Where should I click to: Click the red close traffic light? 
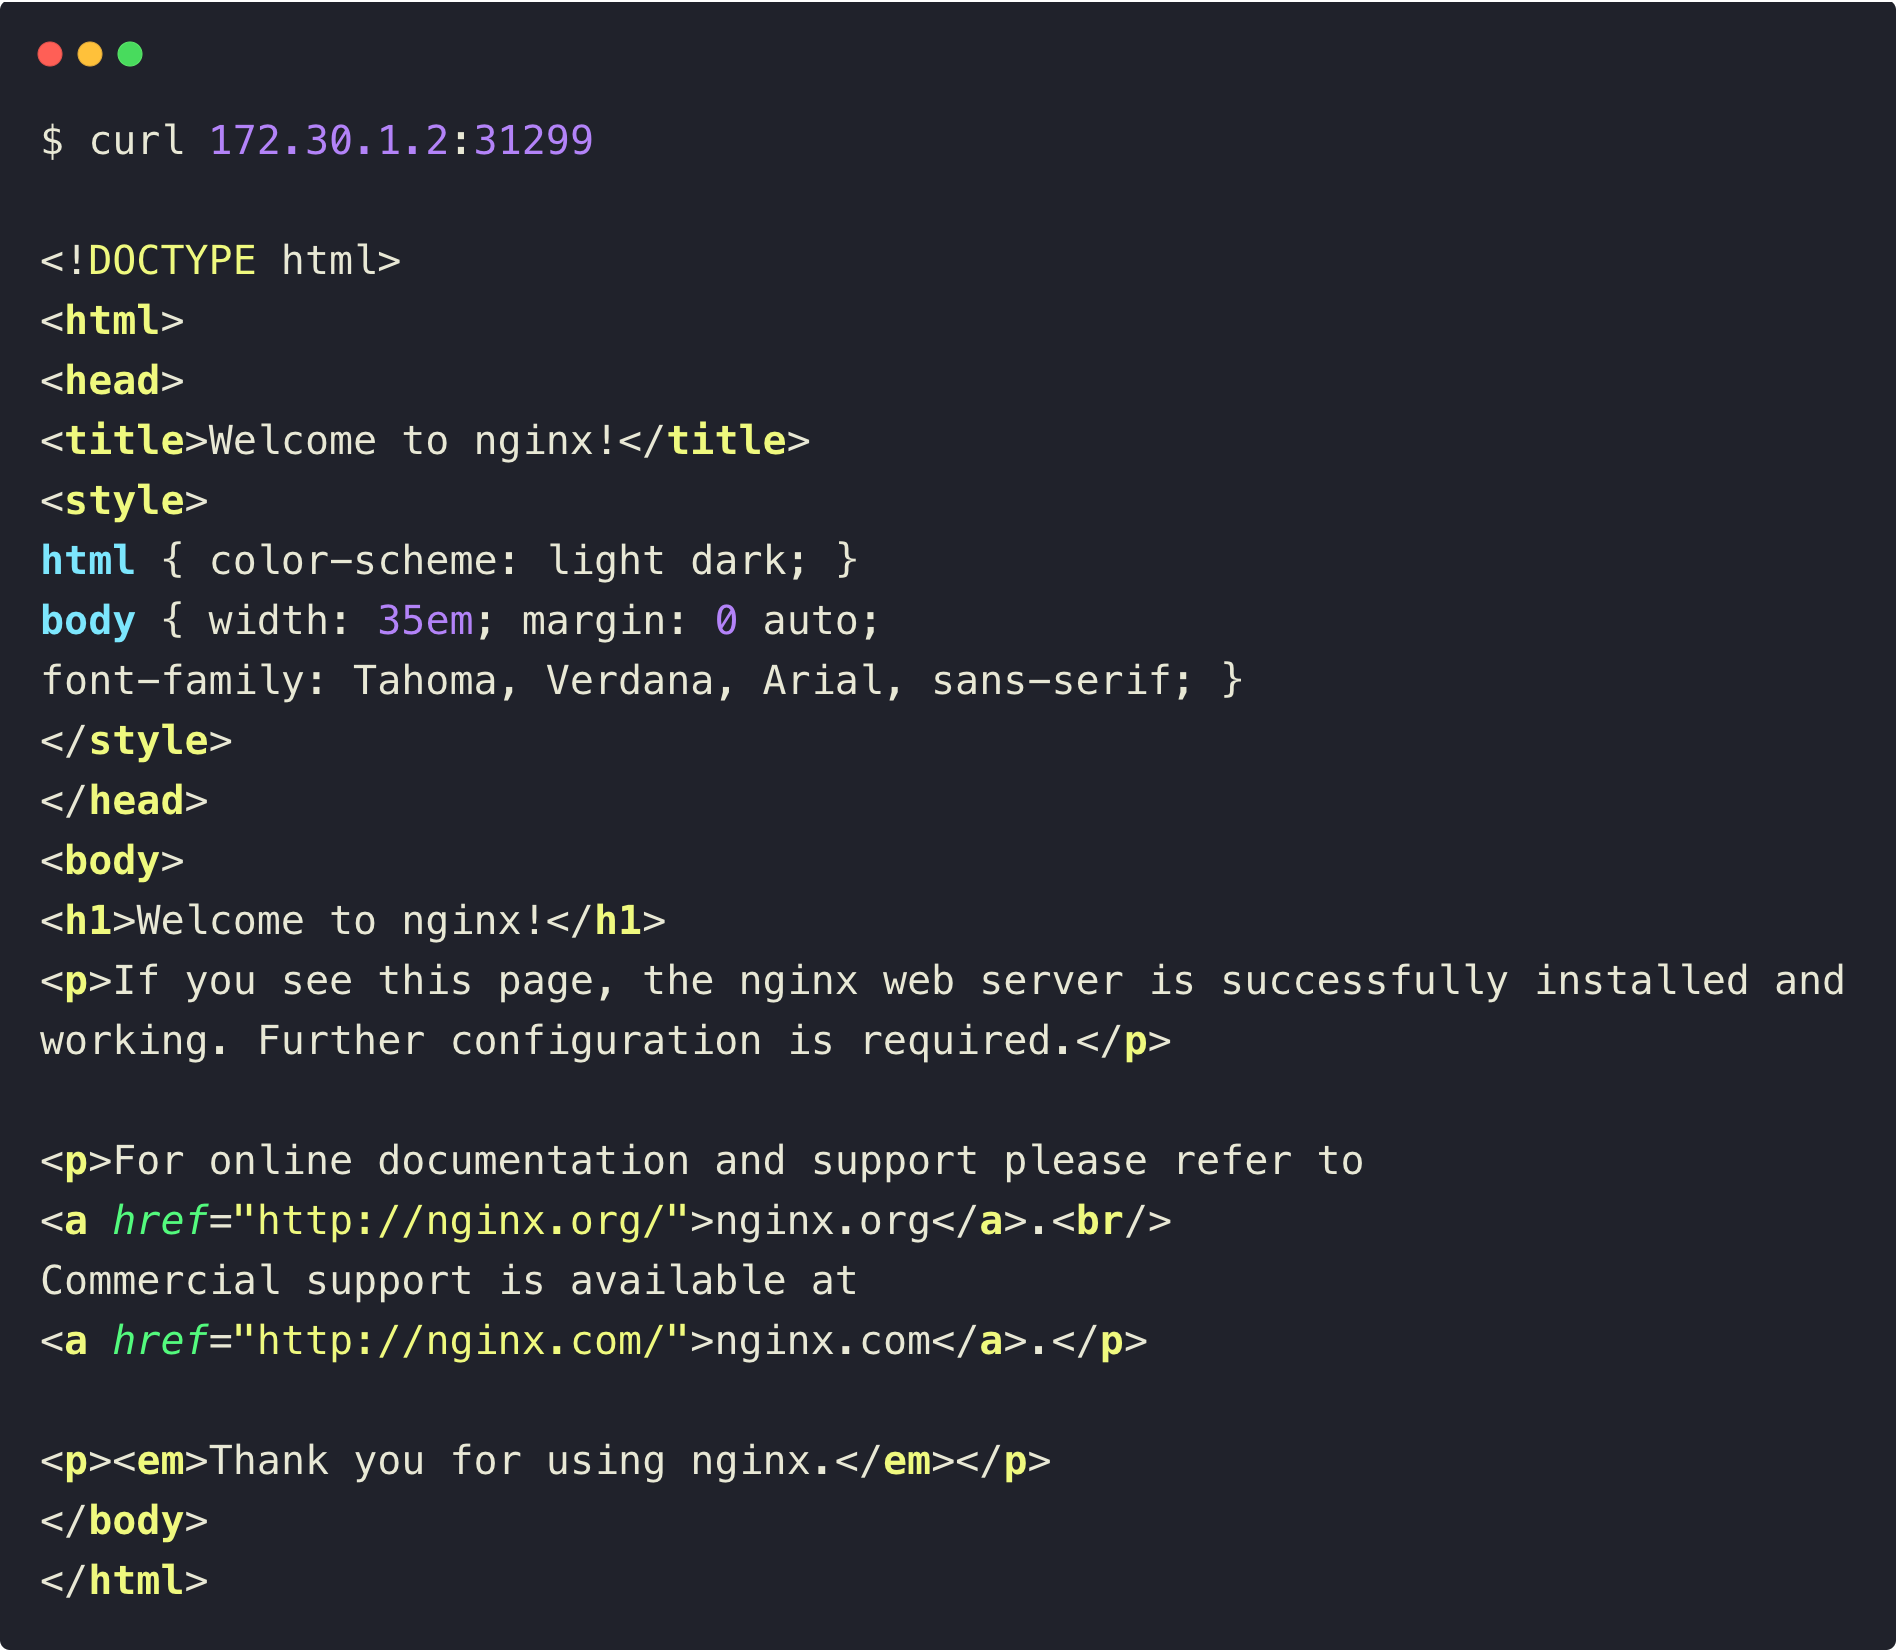(x=50, y=55)
